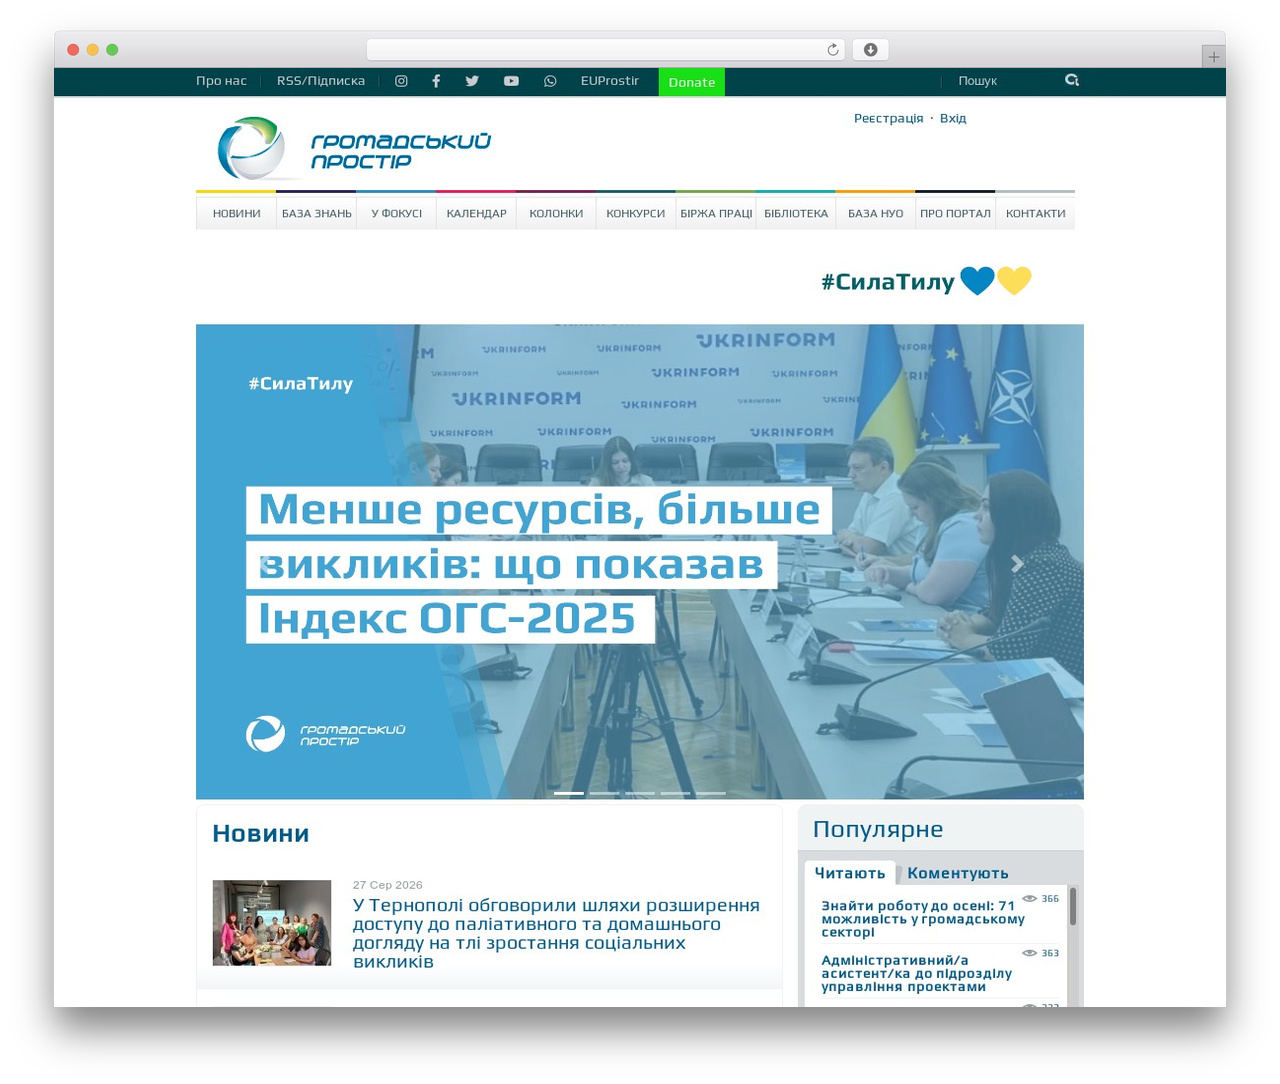The height and width of the screenshot is (1084, 1280).
Task: Open the БАЗА НУО menu item
Action: [876, 213]
